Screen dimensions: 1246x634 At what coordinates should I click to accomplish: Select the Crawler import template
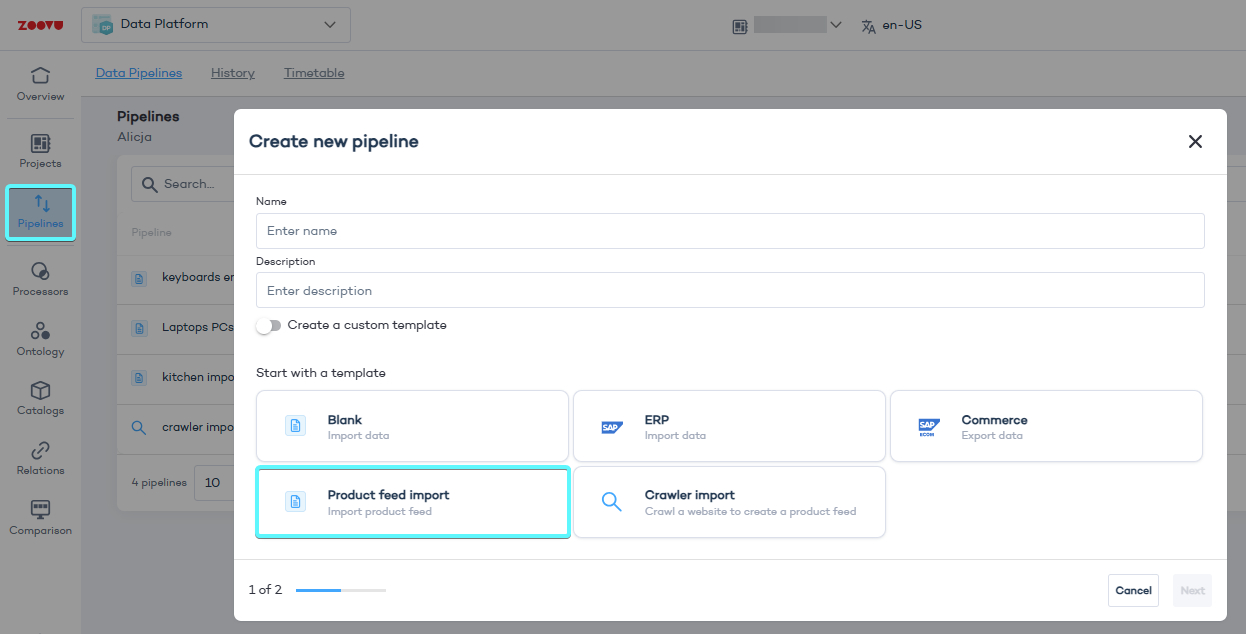point(729,502)
